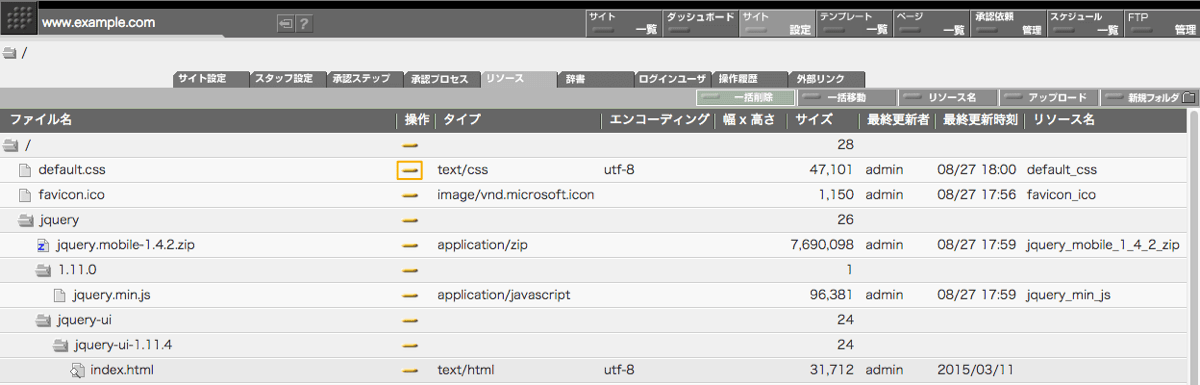The width and height of the screenshot is (1200, 385).
Task: Expand the jquery-ui folder
Action: pyautogui.click(x=43, y=321)
